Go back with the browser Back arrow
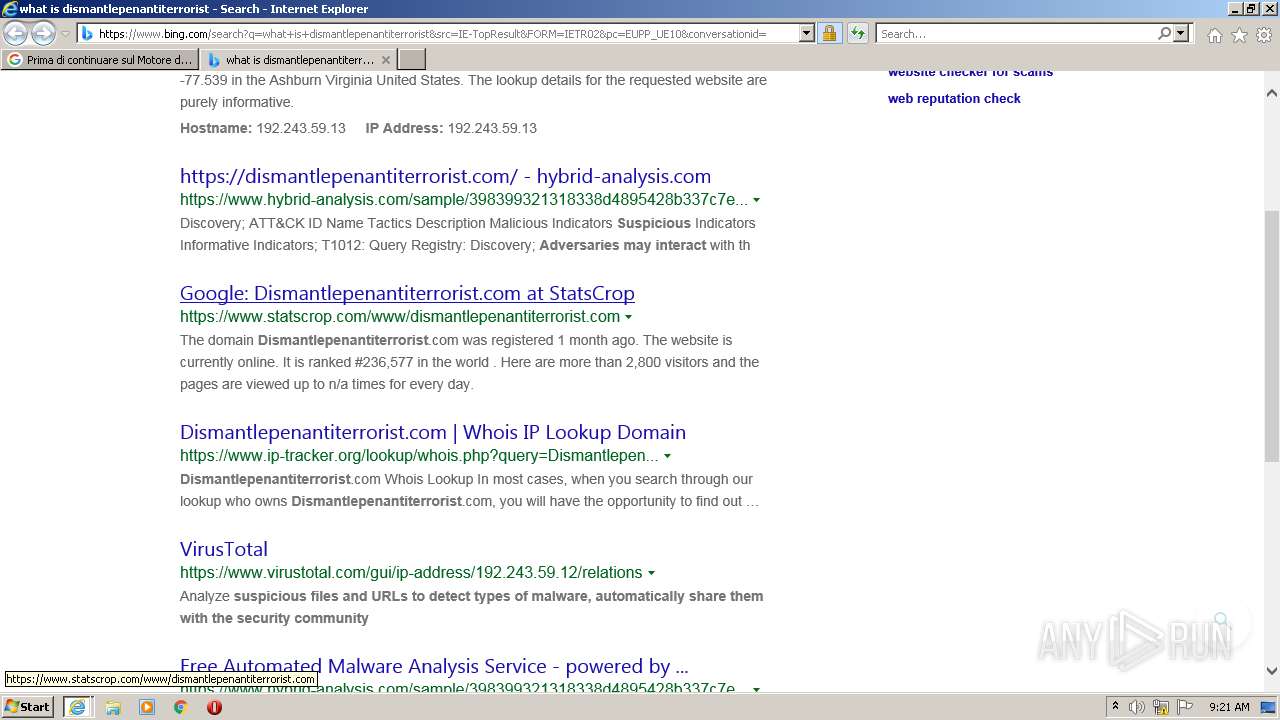 pos(15,33)
